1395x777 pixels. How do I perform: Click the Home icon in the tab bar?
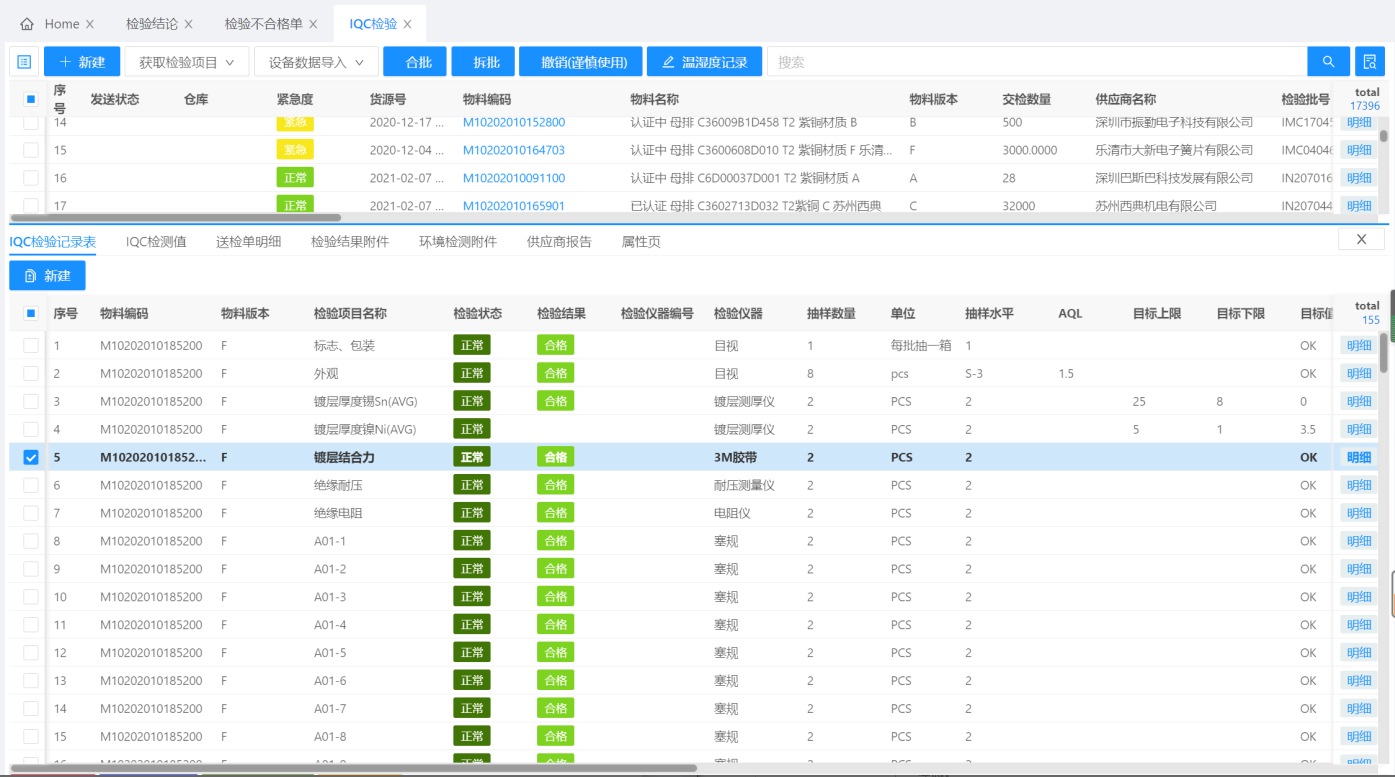(27, 24)
